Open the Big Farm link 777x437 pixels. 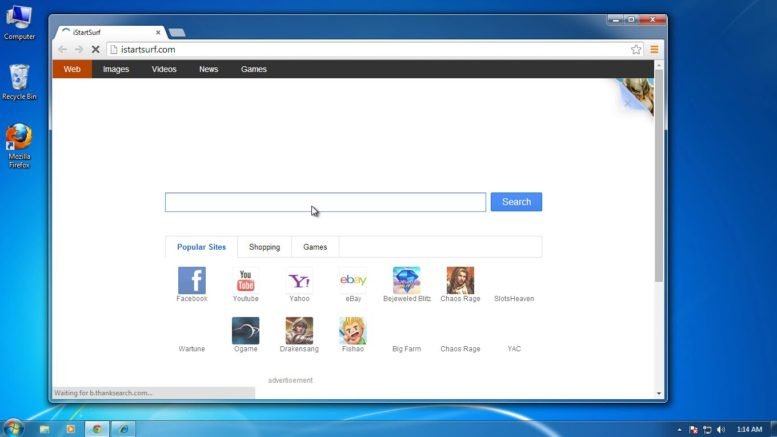pos(406,349)
